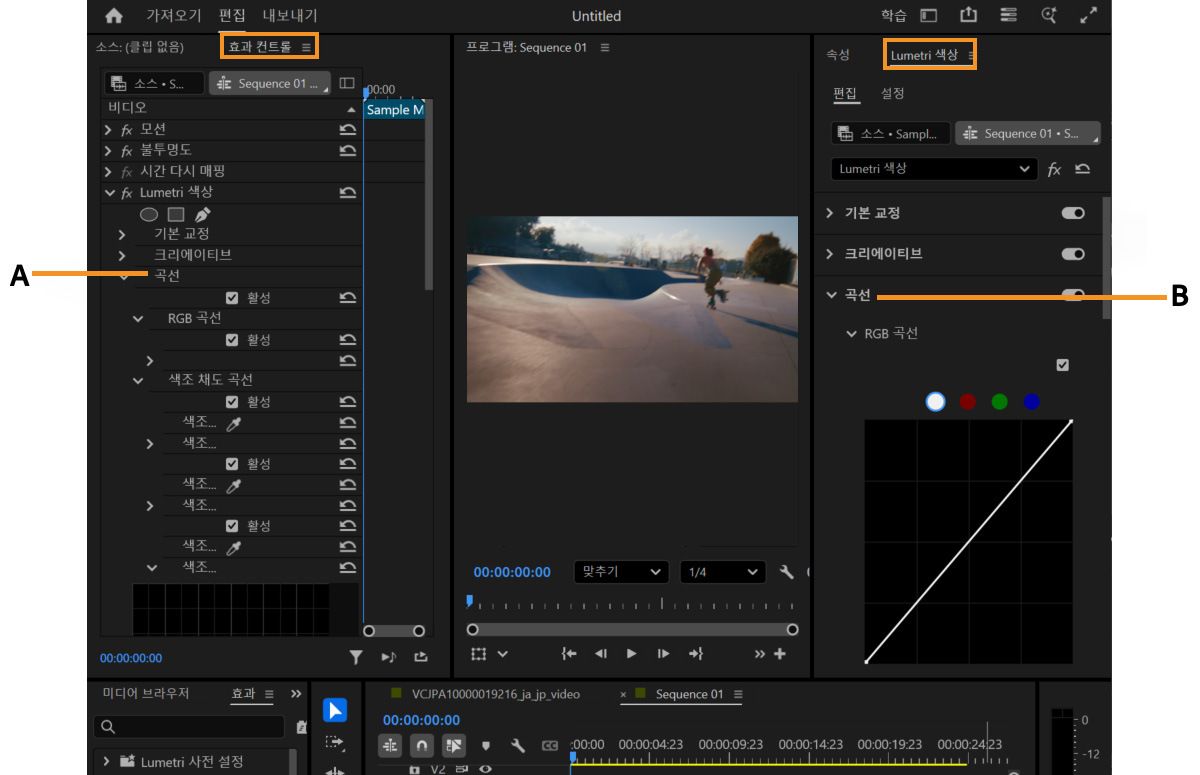Image resolution: width=1200 pixels, height=775 pixels.
Task: Select the red channel swatch above the RGB curve
Action: click(x=967, y=402)
